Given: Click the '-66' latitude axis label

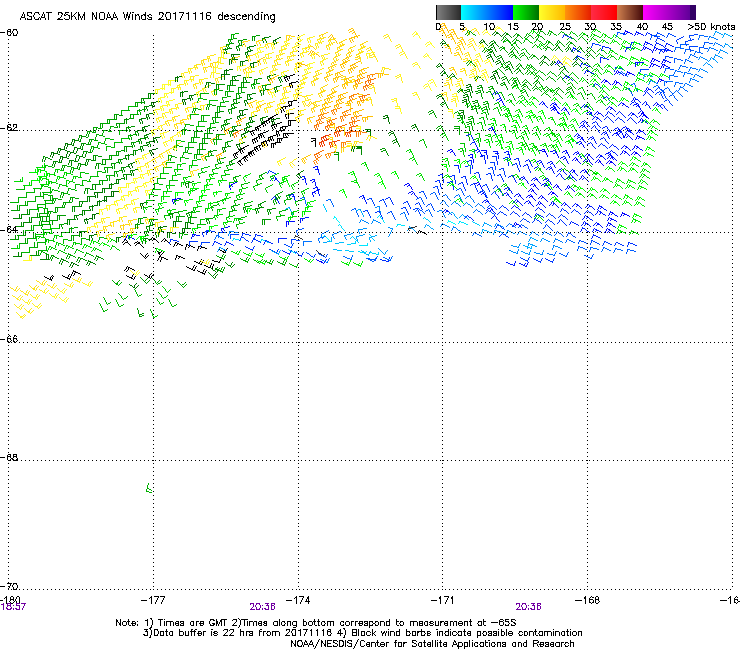Looking at the screenshot, I should [9, 339].
